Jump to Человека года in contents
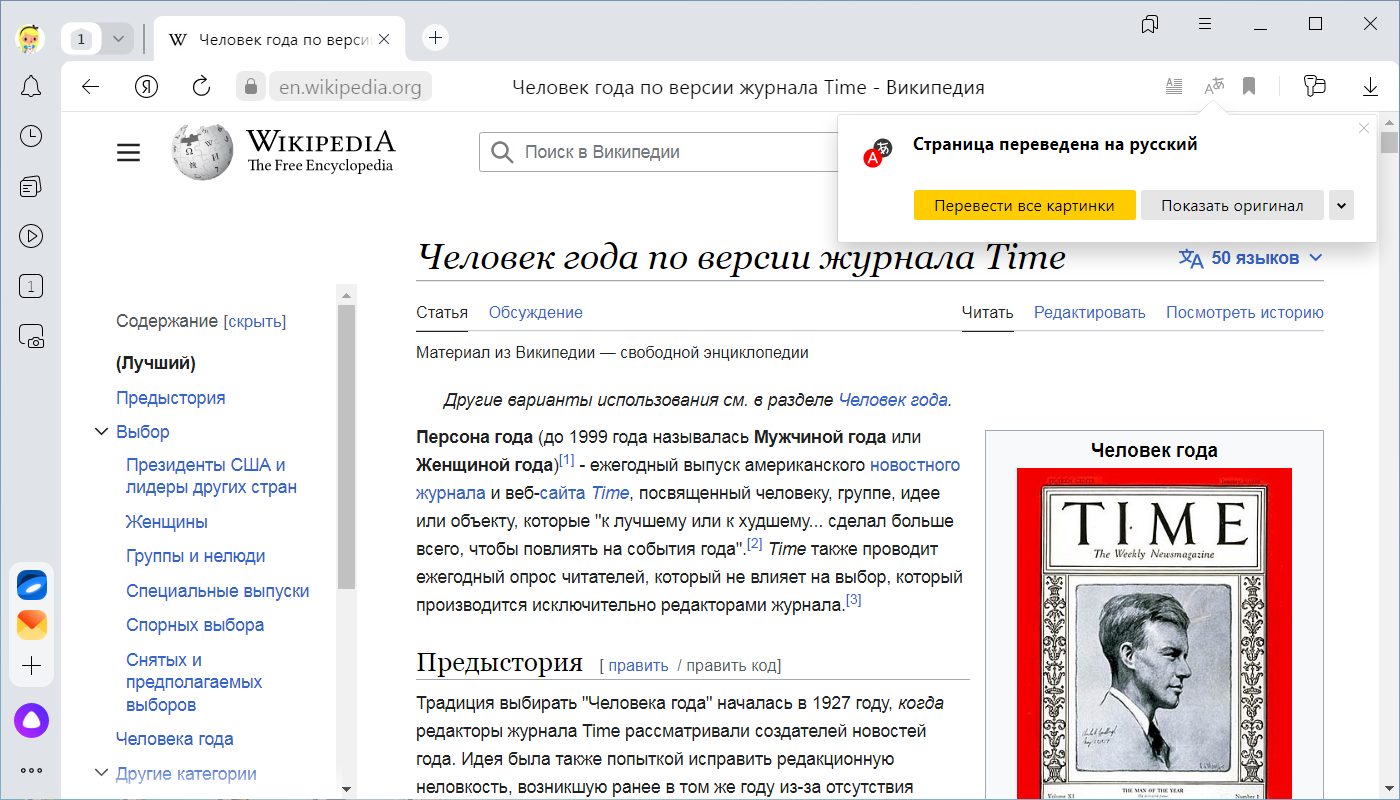The image size is (1400, 800). (174, 739)
